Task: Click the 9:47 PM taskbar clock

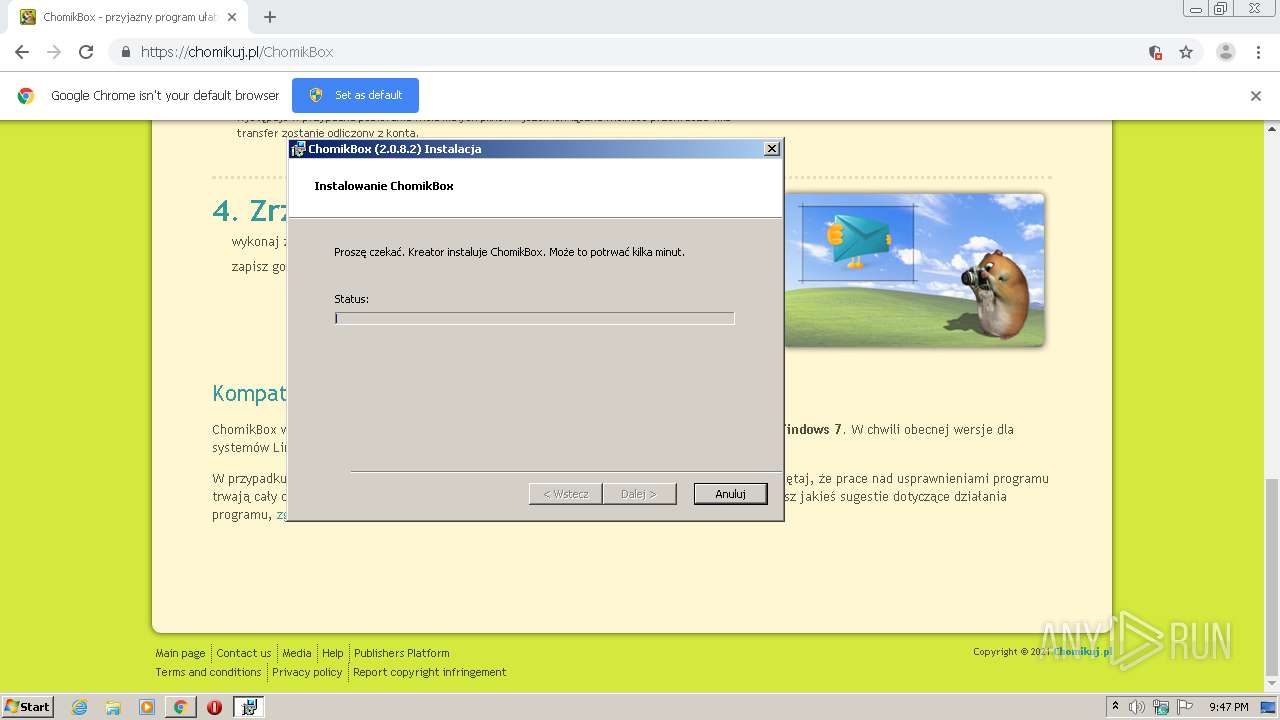Action: (x=1229, y=707)
